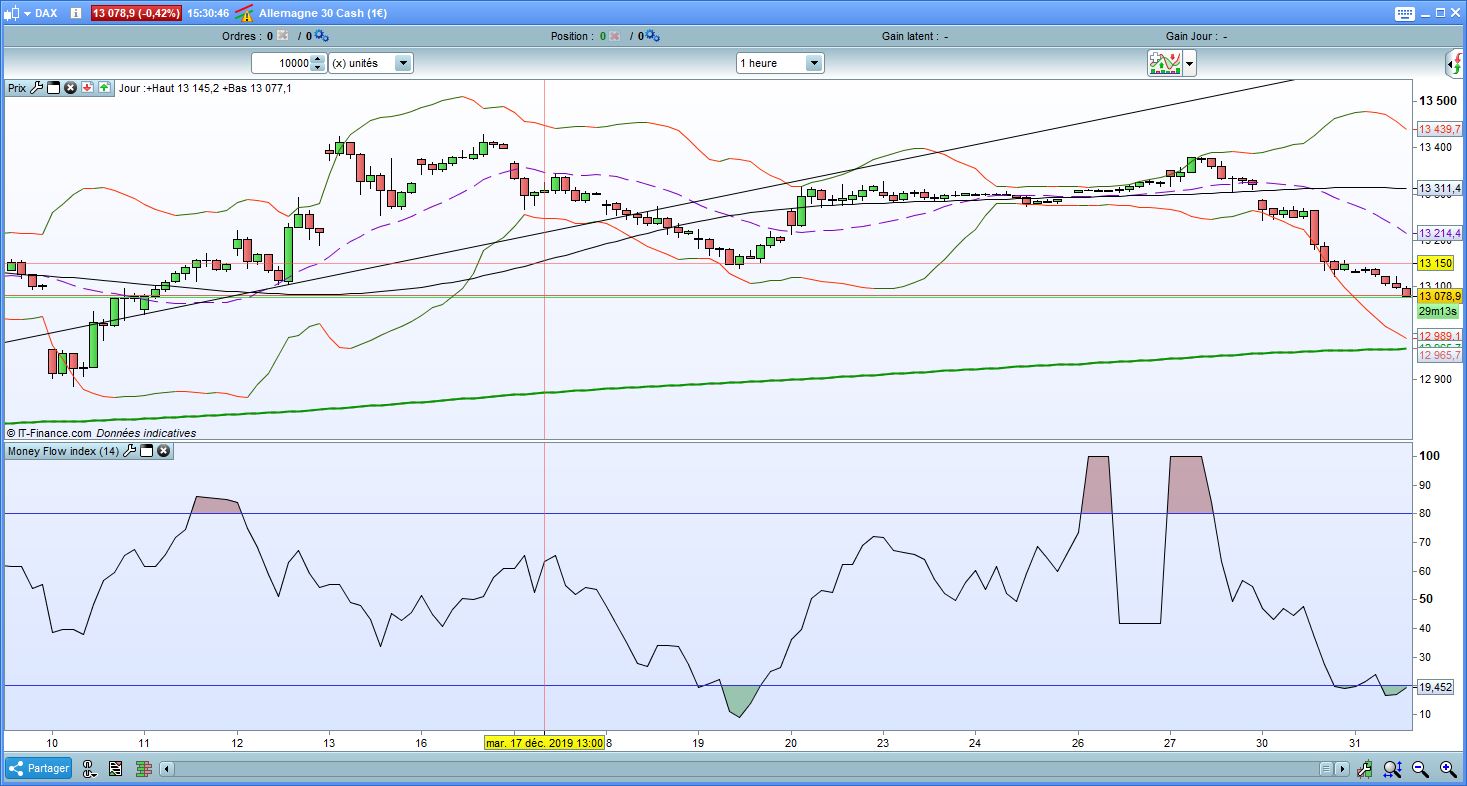Click the date marker mar. 17 déc. 2019 13:00
Image resolution: width=1467 pixels, height=786 pixels.
click(x=544, y=743)
